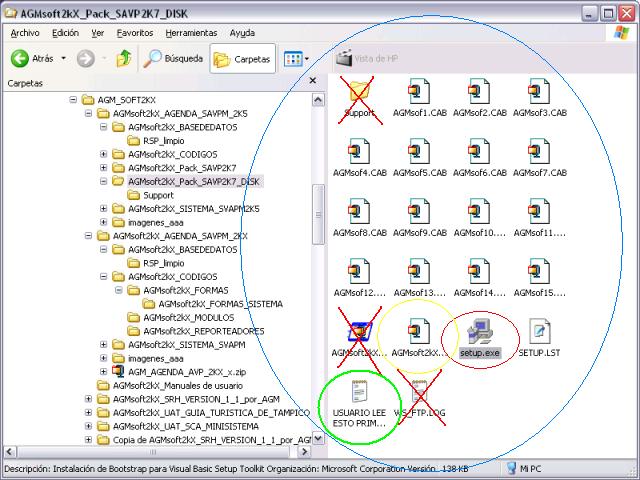Open the Ayuda menu
640x480 pixels.
click(x=242, y=33)
